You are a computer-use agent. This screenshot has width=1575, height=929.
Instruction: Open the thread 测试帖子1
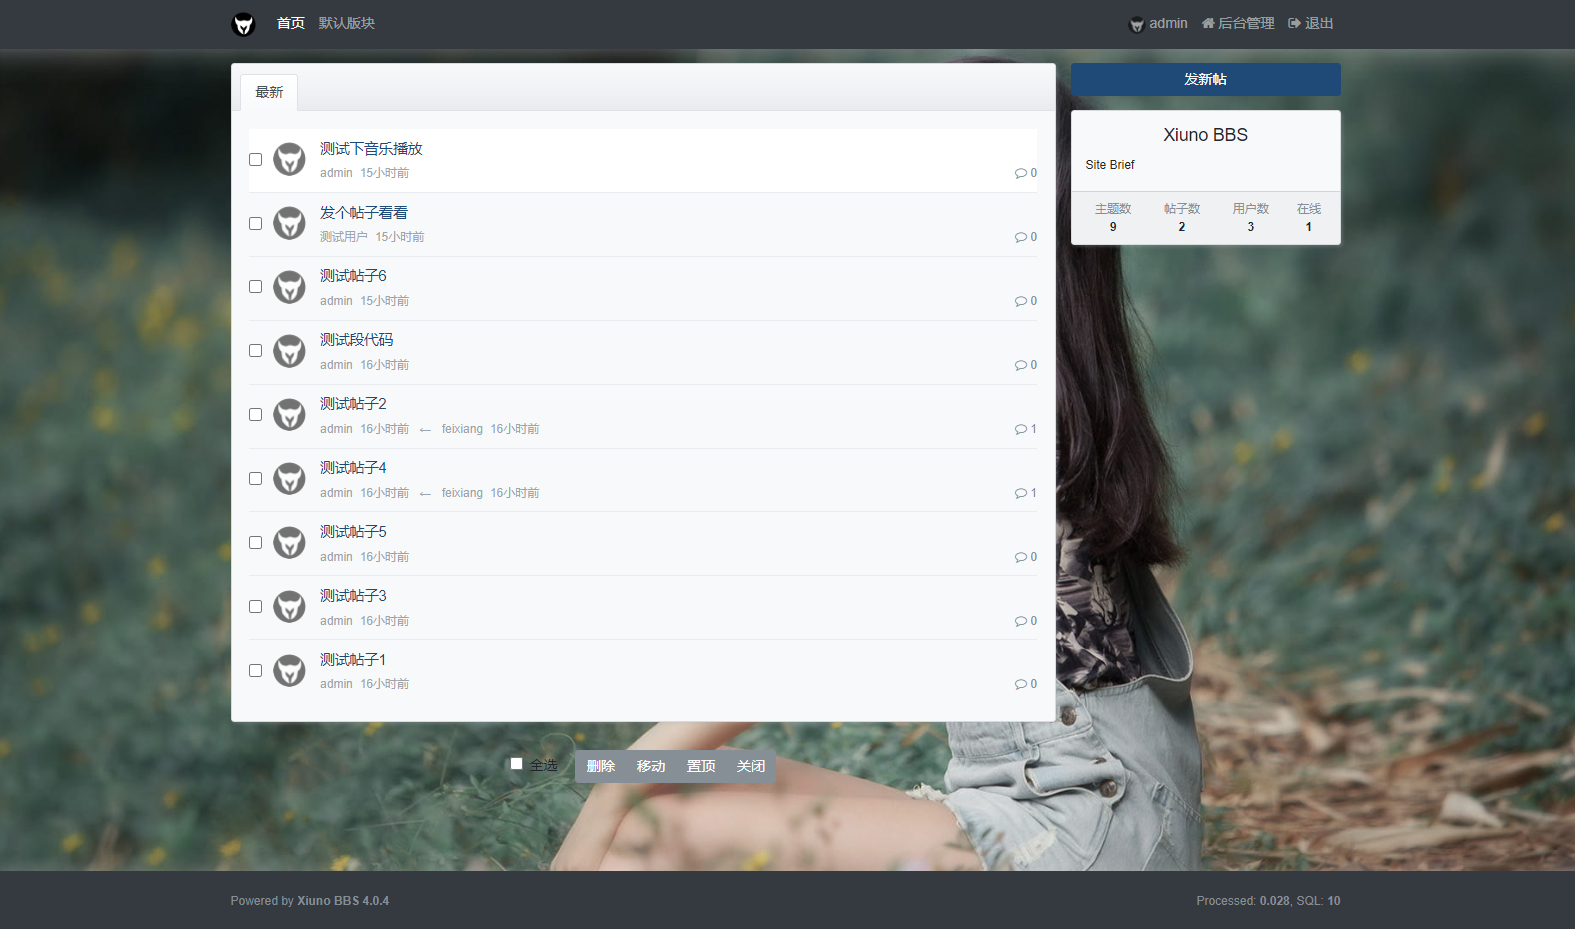click(x=353, y=660)
